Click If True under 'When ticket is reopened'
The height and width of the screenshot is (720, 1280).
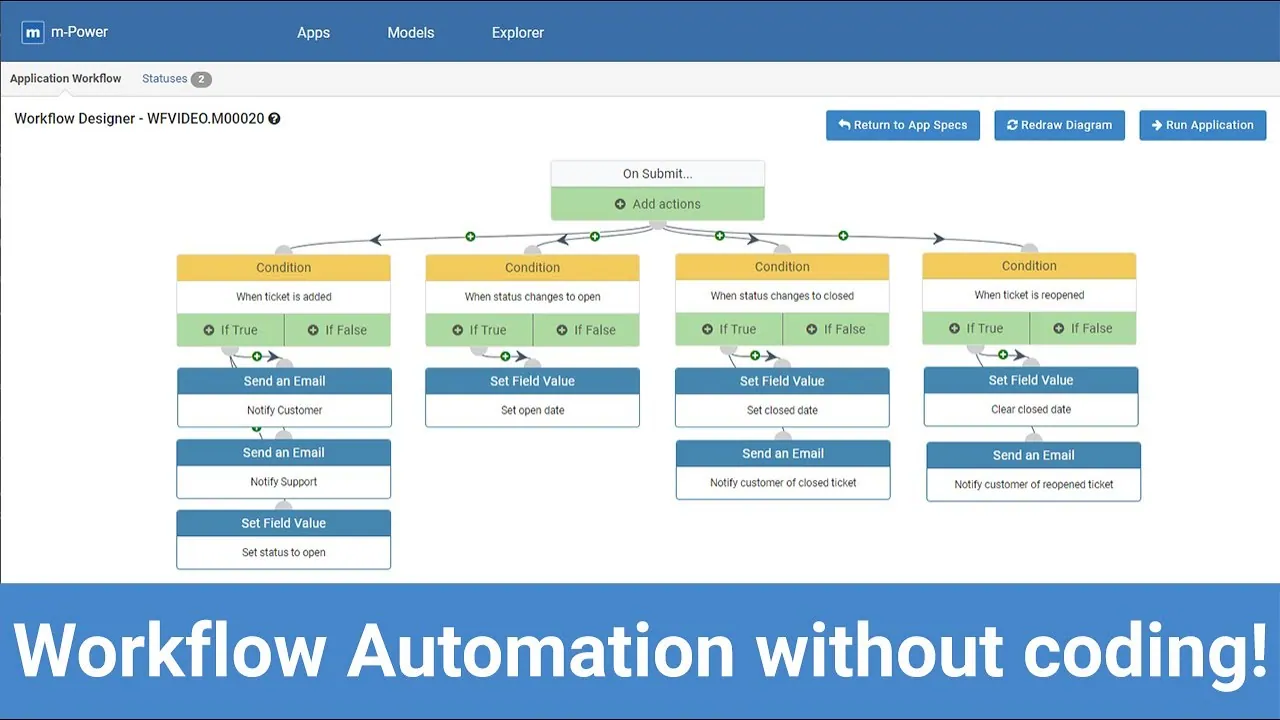(x=976, y=328)
